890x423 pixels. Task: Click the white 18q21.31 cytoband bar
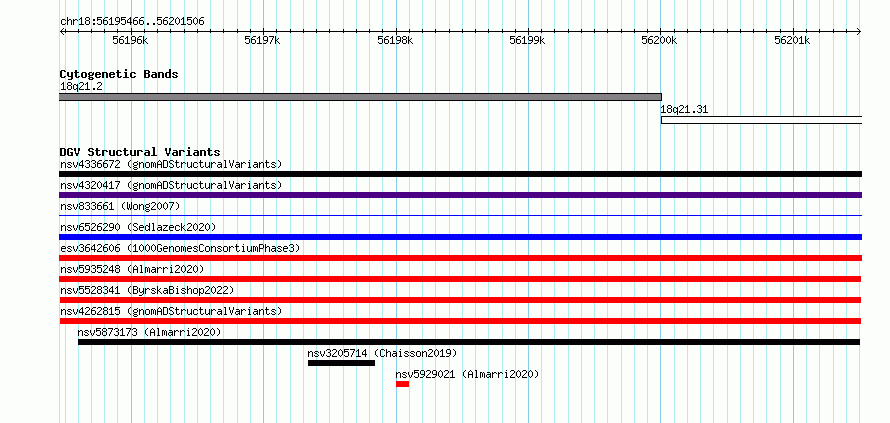(x=762, y=120)
